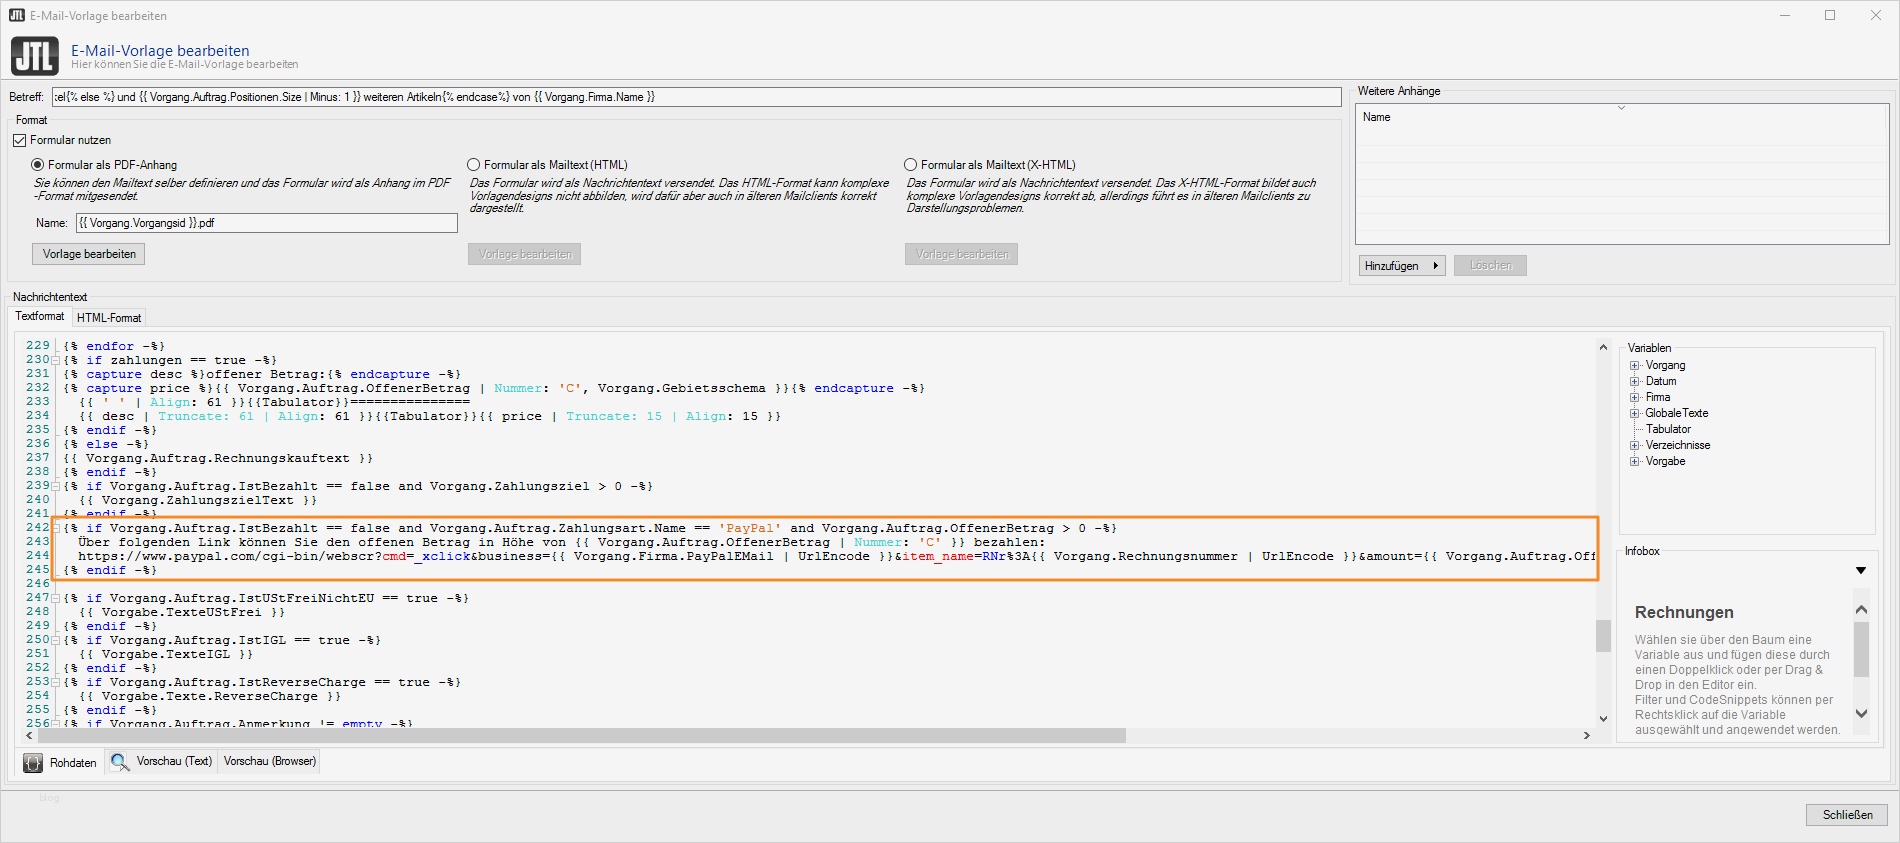Image resolution: width=1900 pixels, height=843 pixels.
Task: Select the Vorgang tree label
Action: [x=1665, y=366]
